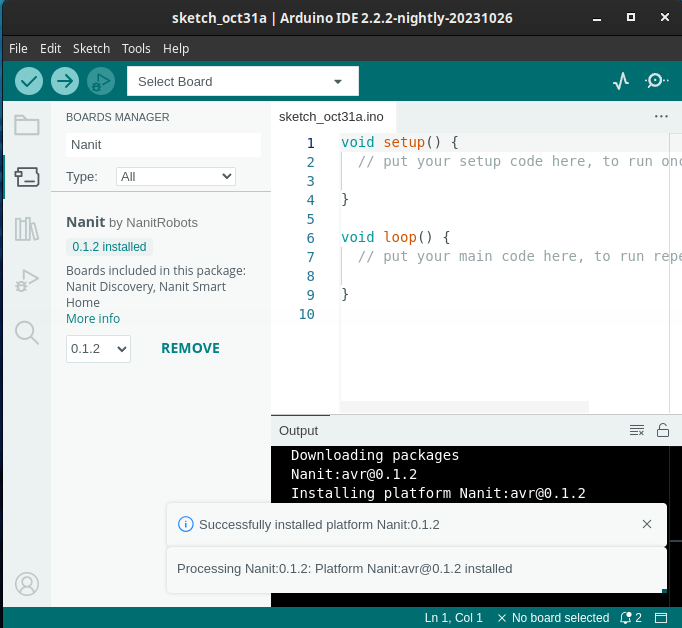Click the No board selected status
The image size is (682, 628).
point(553,618)
